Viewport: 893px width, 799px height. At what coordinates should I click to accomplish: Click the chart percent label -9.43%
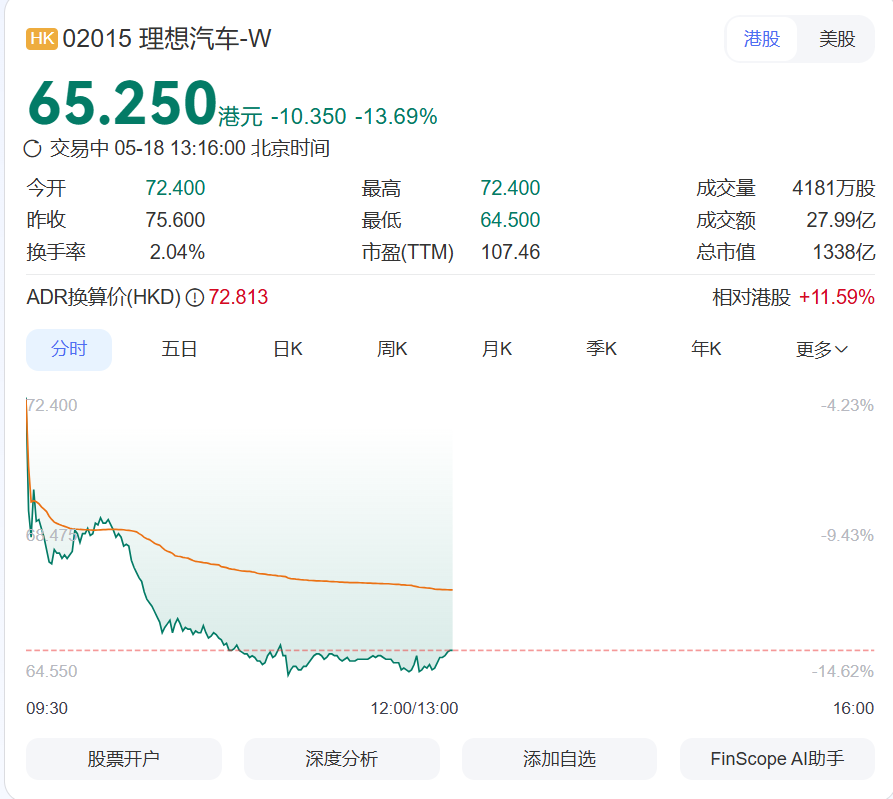pyautogui.click(x=847, y=535)
